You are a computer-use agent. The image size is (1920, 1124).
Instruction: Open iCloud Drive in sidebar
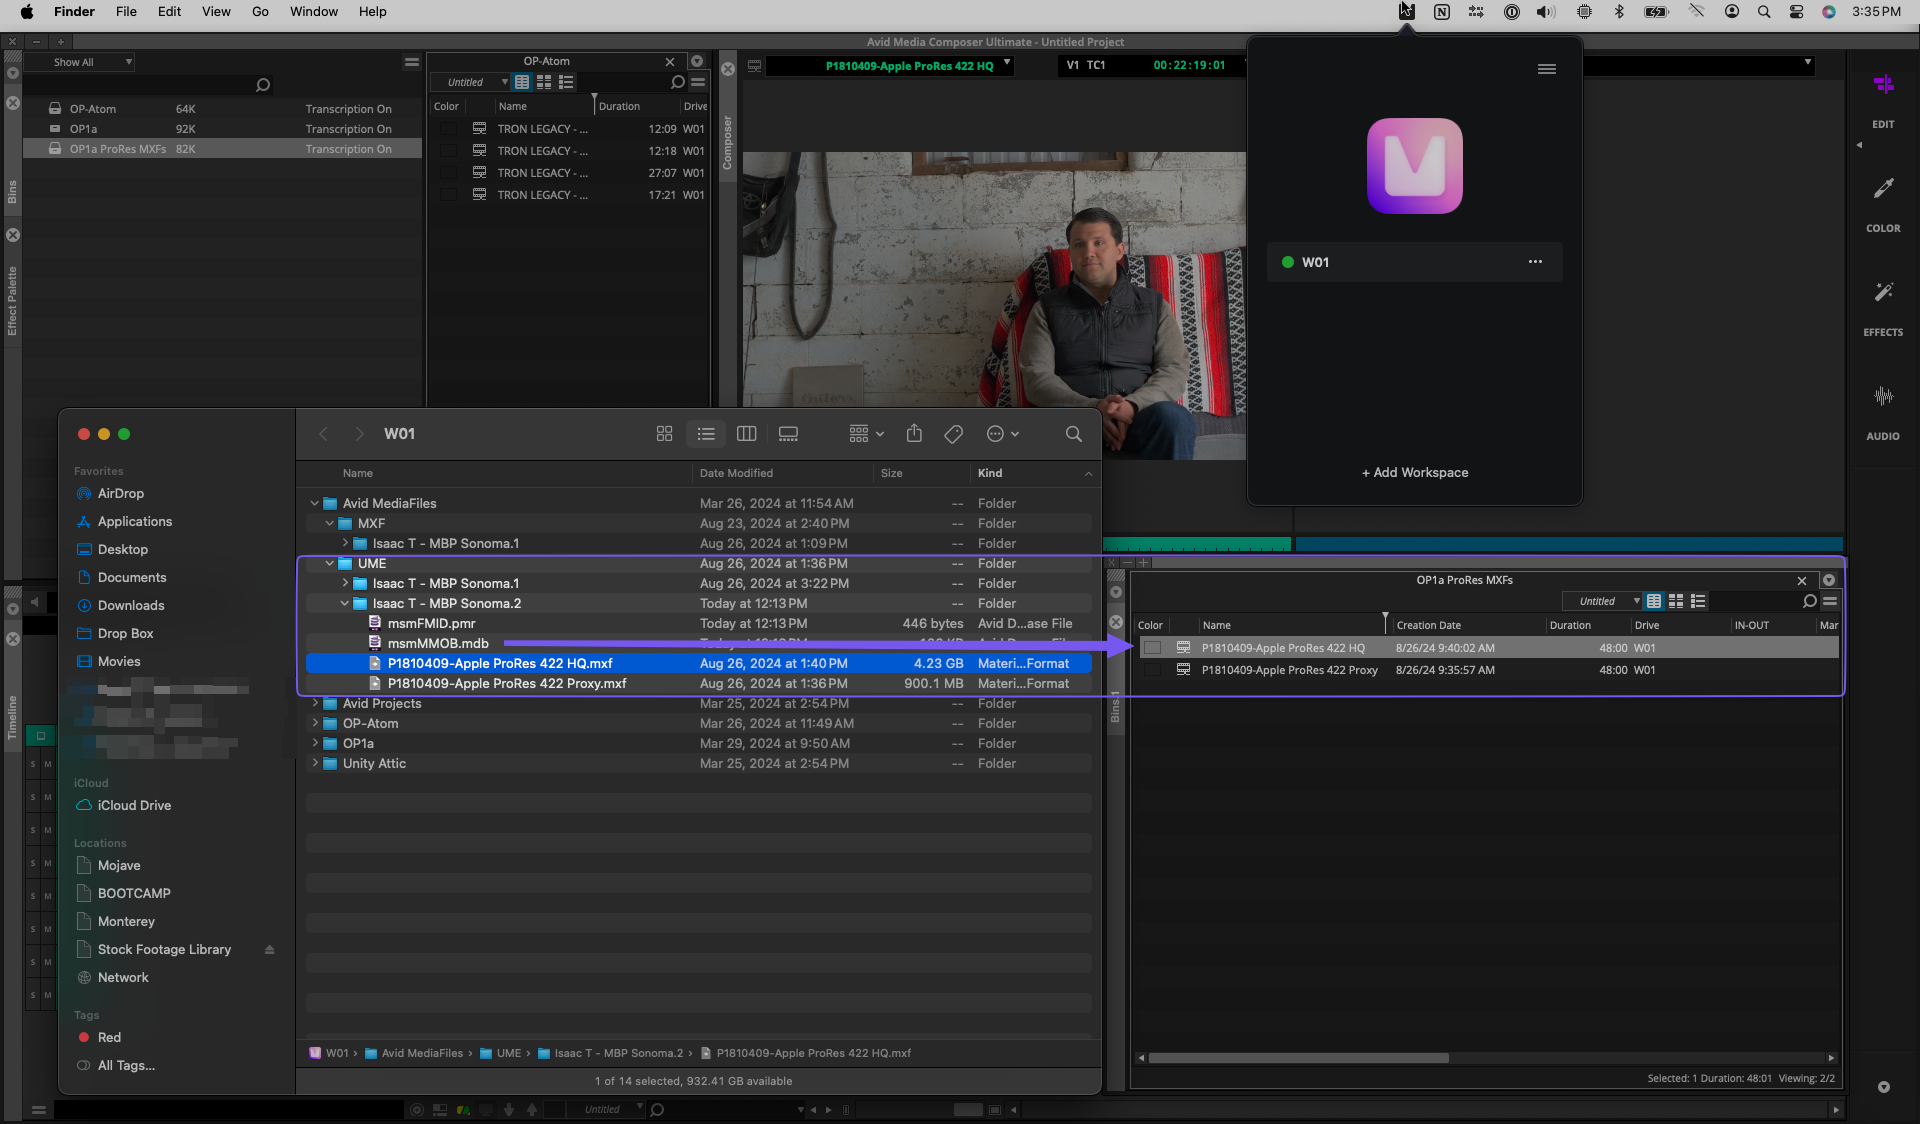[134, 806]
